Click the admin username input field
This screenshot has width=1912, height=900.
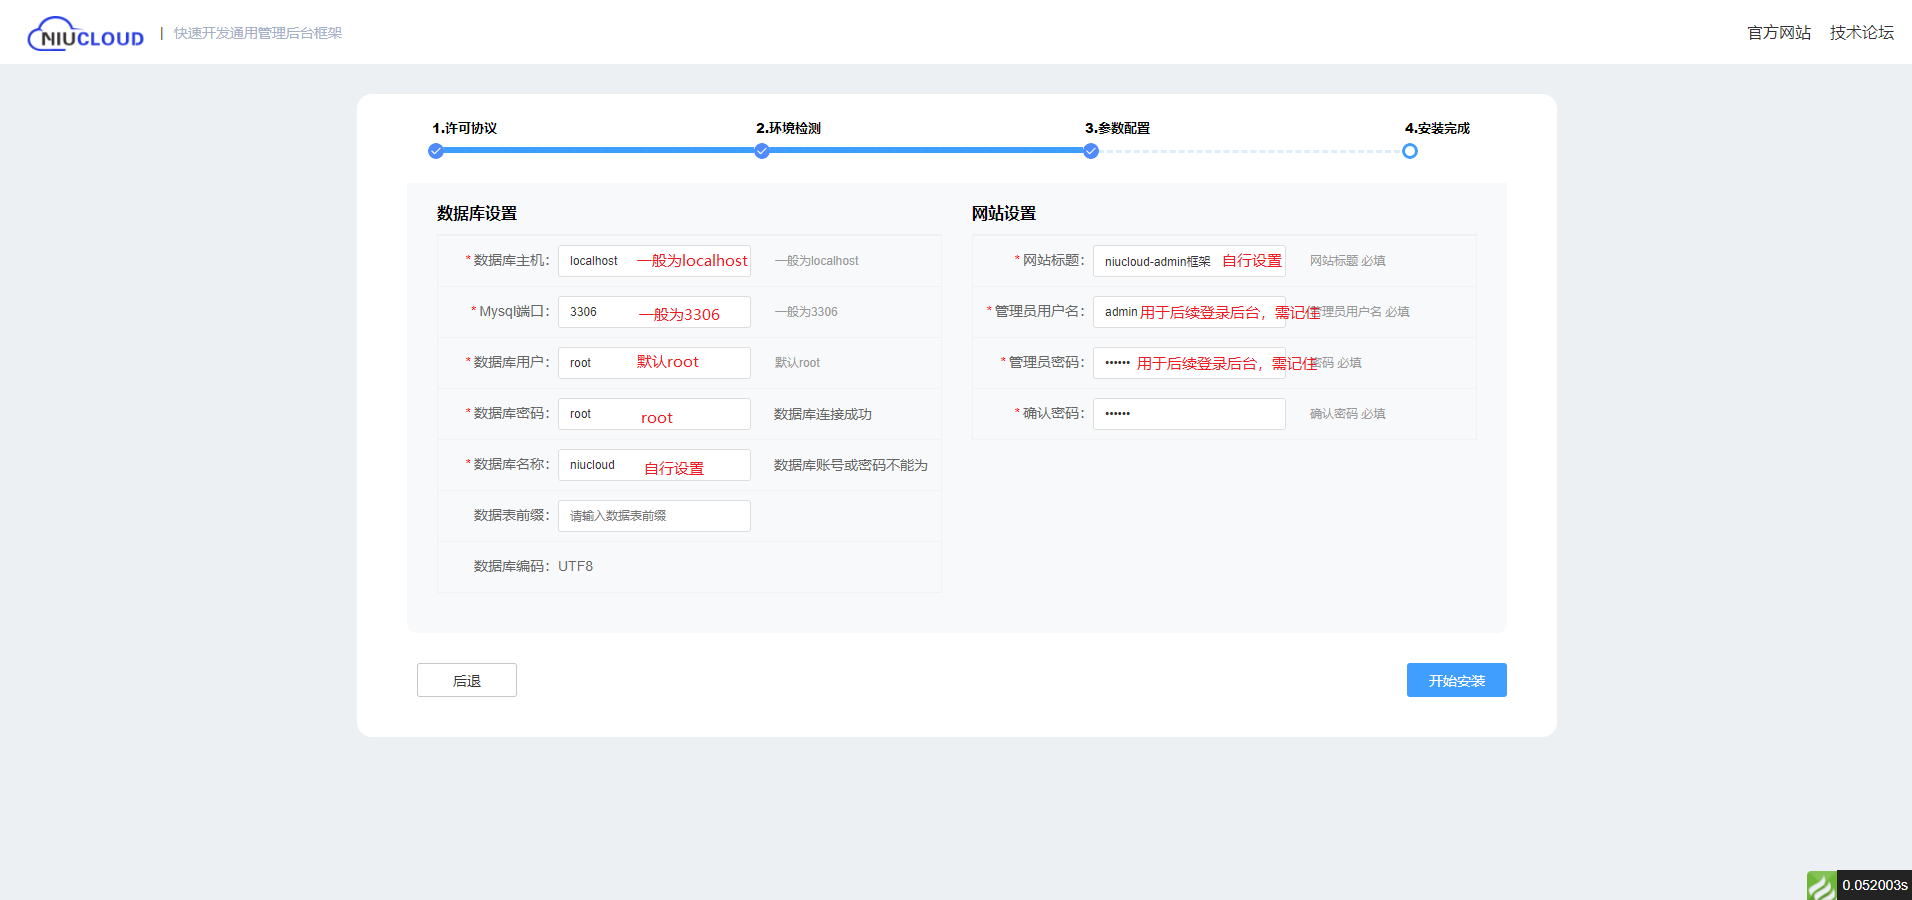(x=1188, y=312)
